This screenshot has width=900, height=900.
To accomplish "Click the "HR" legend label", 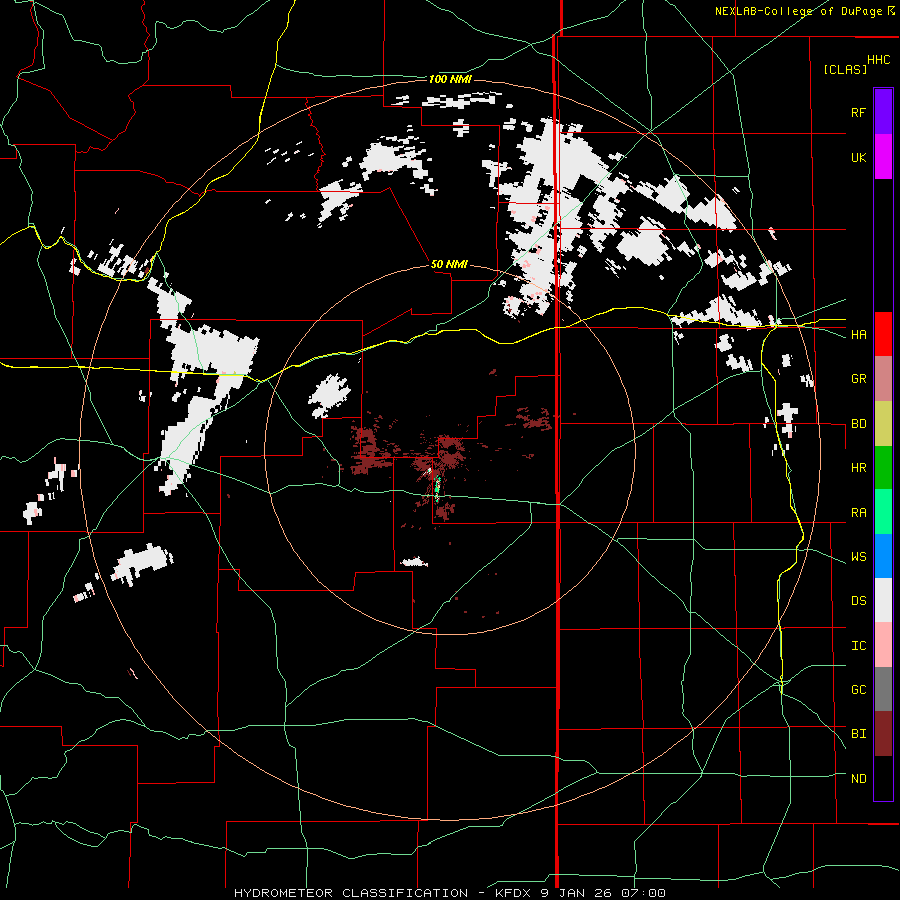I will (858, 468).
